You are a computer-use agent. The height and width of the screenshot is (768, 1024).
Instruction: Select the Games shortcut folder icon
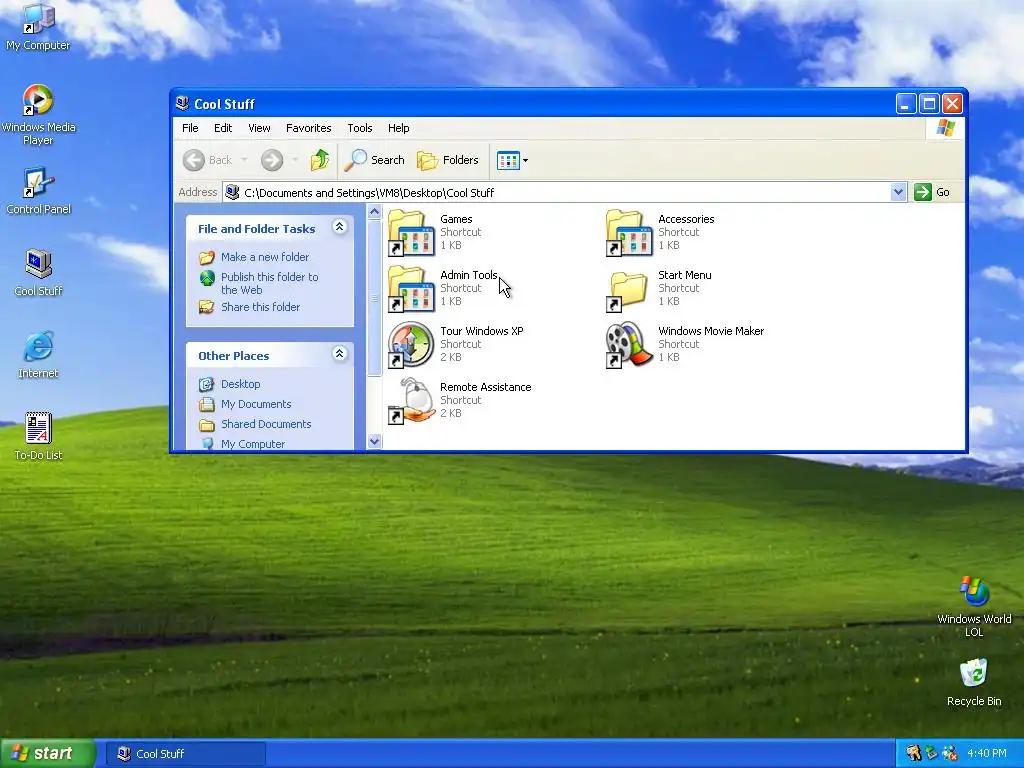[x=411, y=232]
